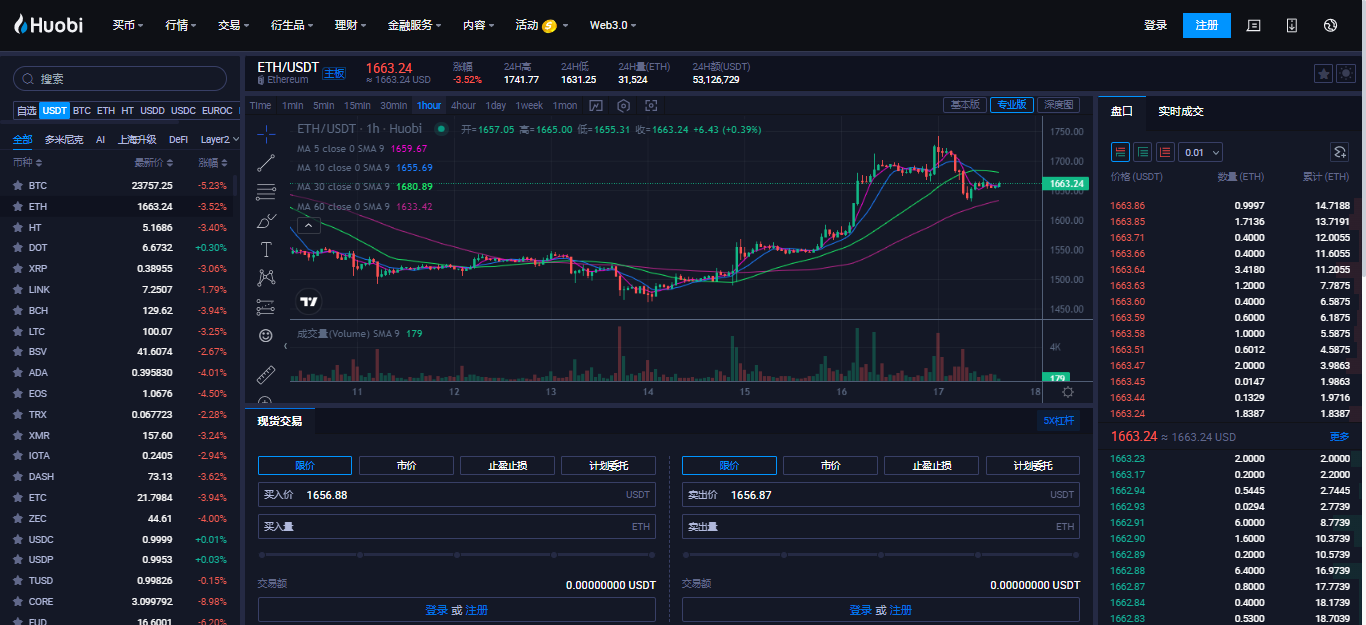This screenshot has width=1366, height=625.
Task: Click the blue 注册 button
Action: tap(1206, 25)
